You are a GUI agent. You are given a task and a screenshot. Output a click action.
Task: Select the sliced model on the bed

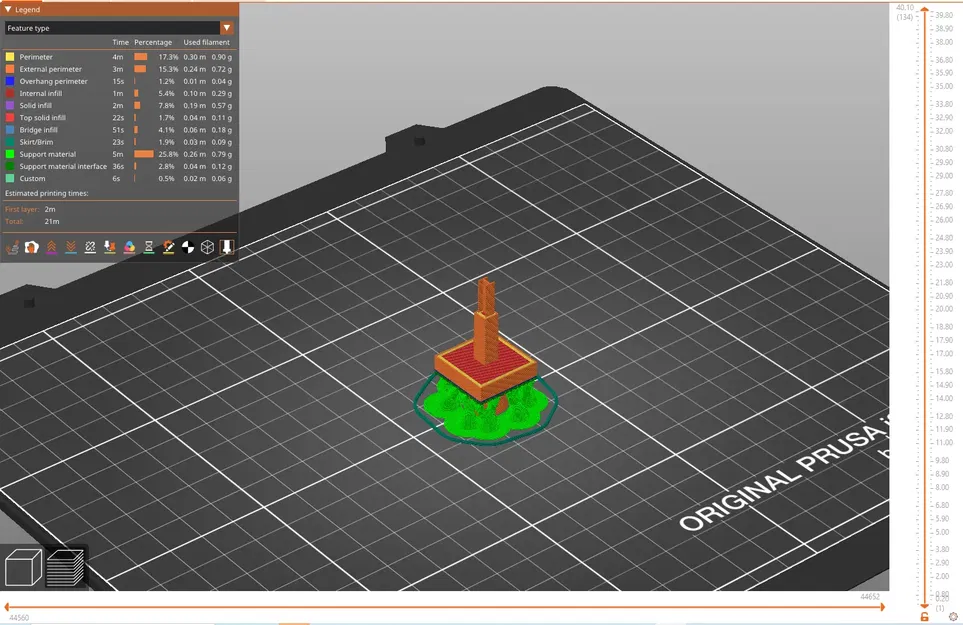(485, 362)
